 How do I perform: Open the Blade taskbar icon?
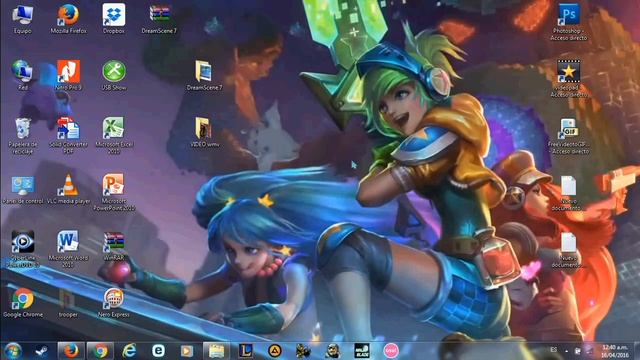coord(362,351)
